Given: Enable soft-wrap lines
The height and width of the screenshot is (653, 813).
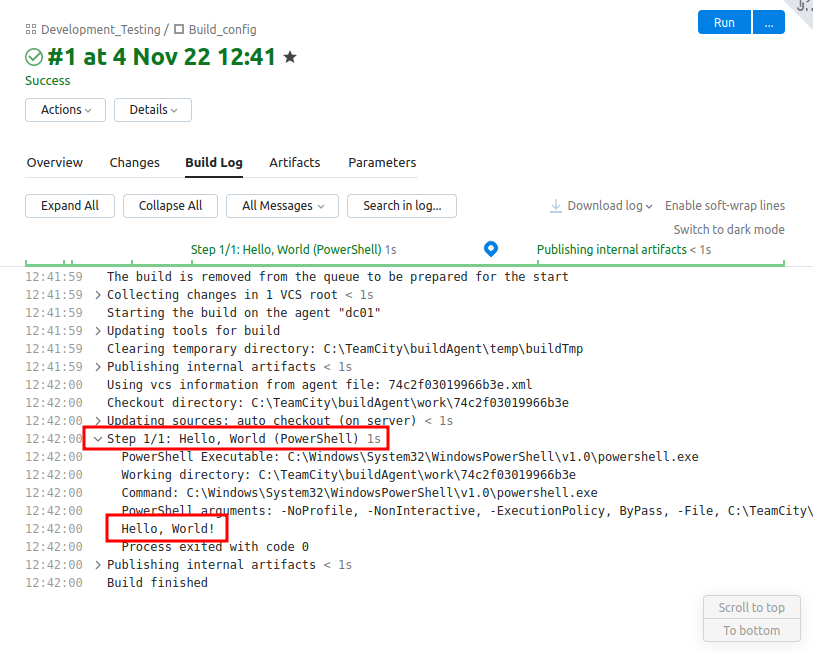Looking at the screenshot, I should 725,206.
